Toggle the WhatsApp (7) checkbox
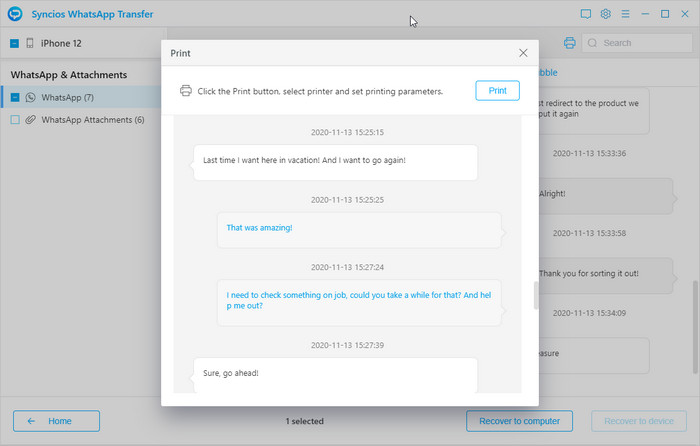This screenshot has height=446, width=700. tap(15, 97)
